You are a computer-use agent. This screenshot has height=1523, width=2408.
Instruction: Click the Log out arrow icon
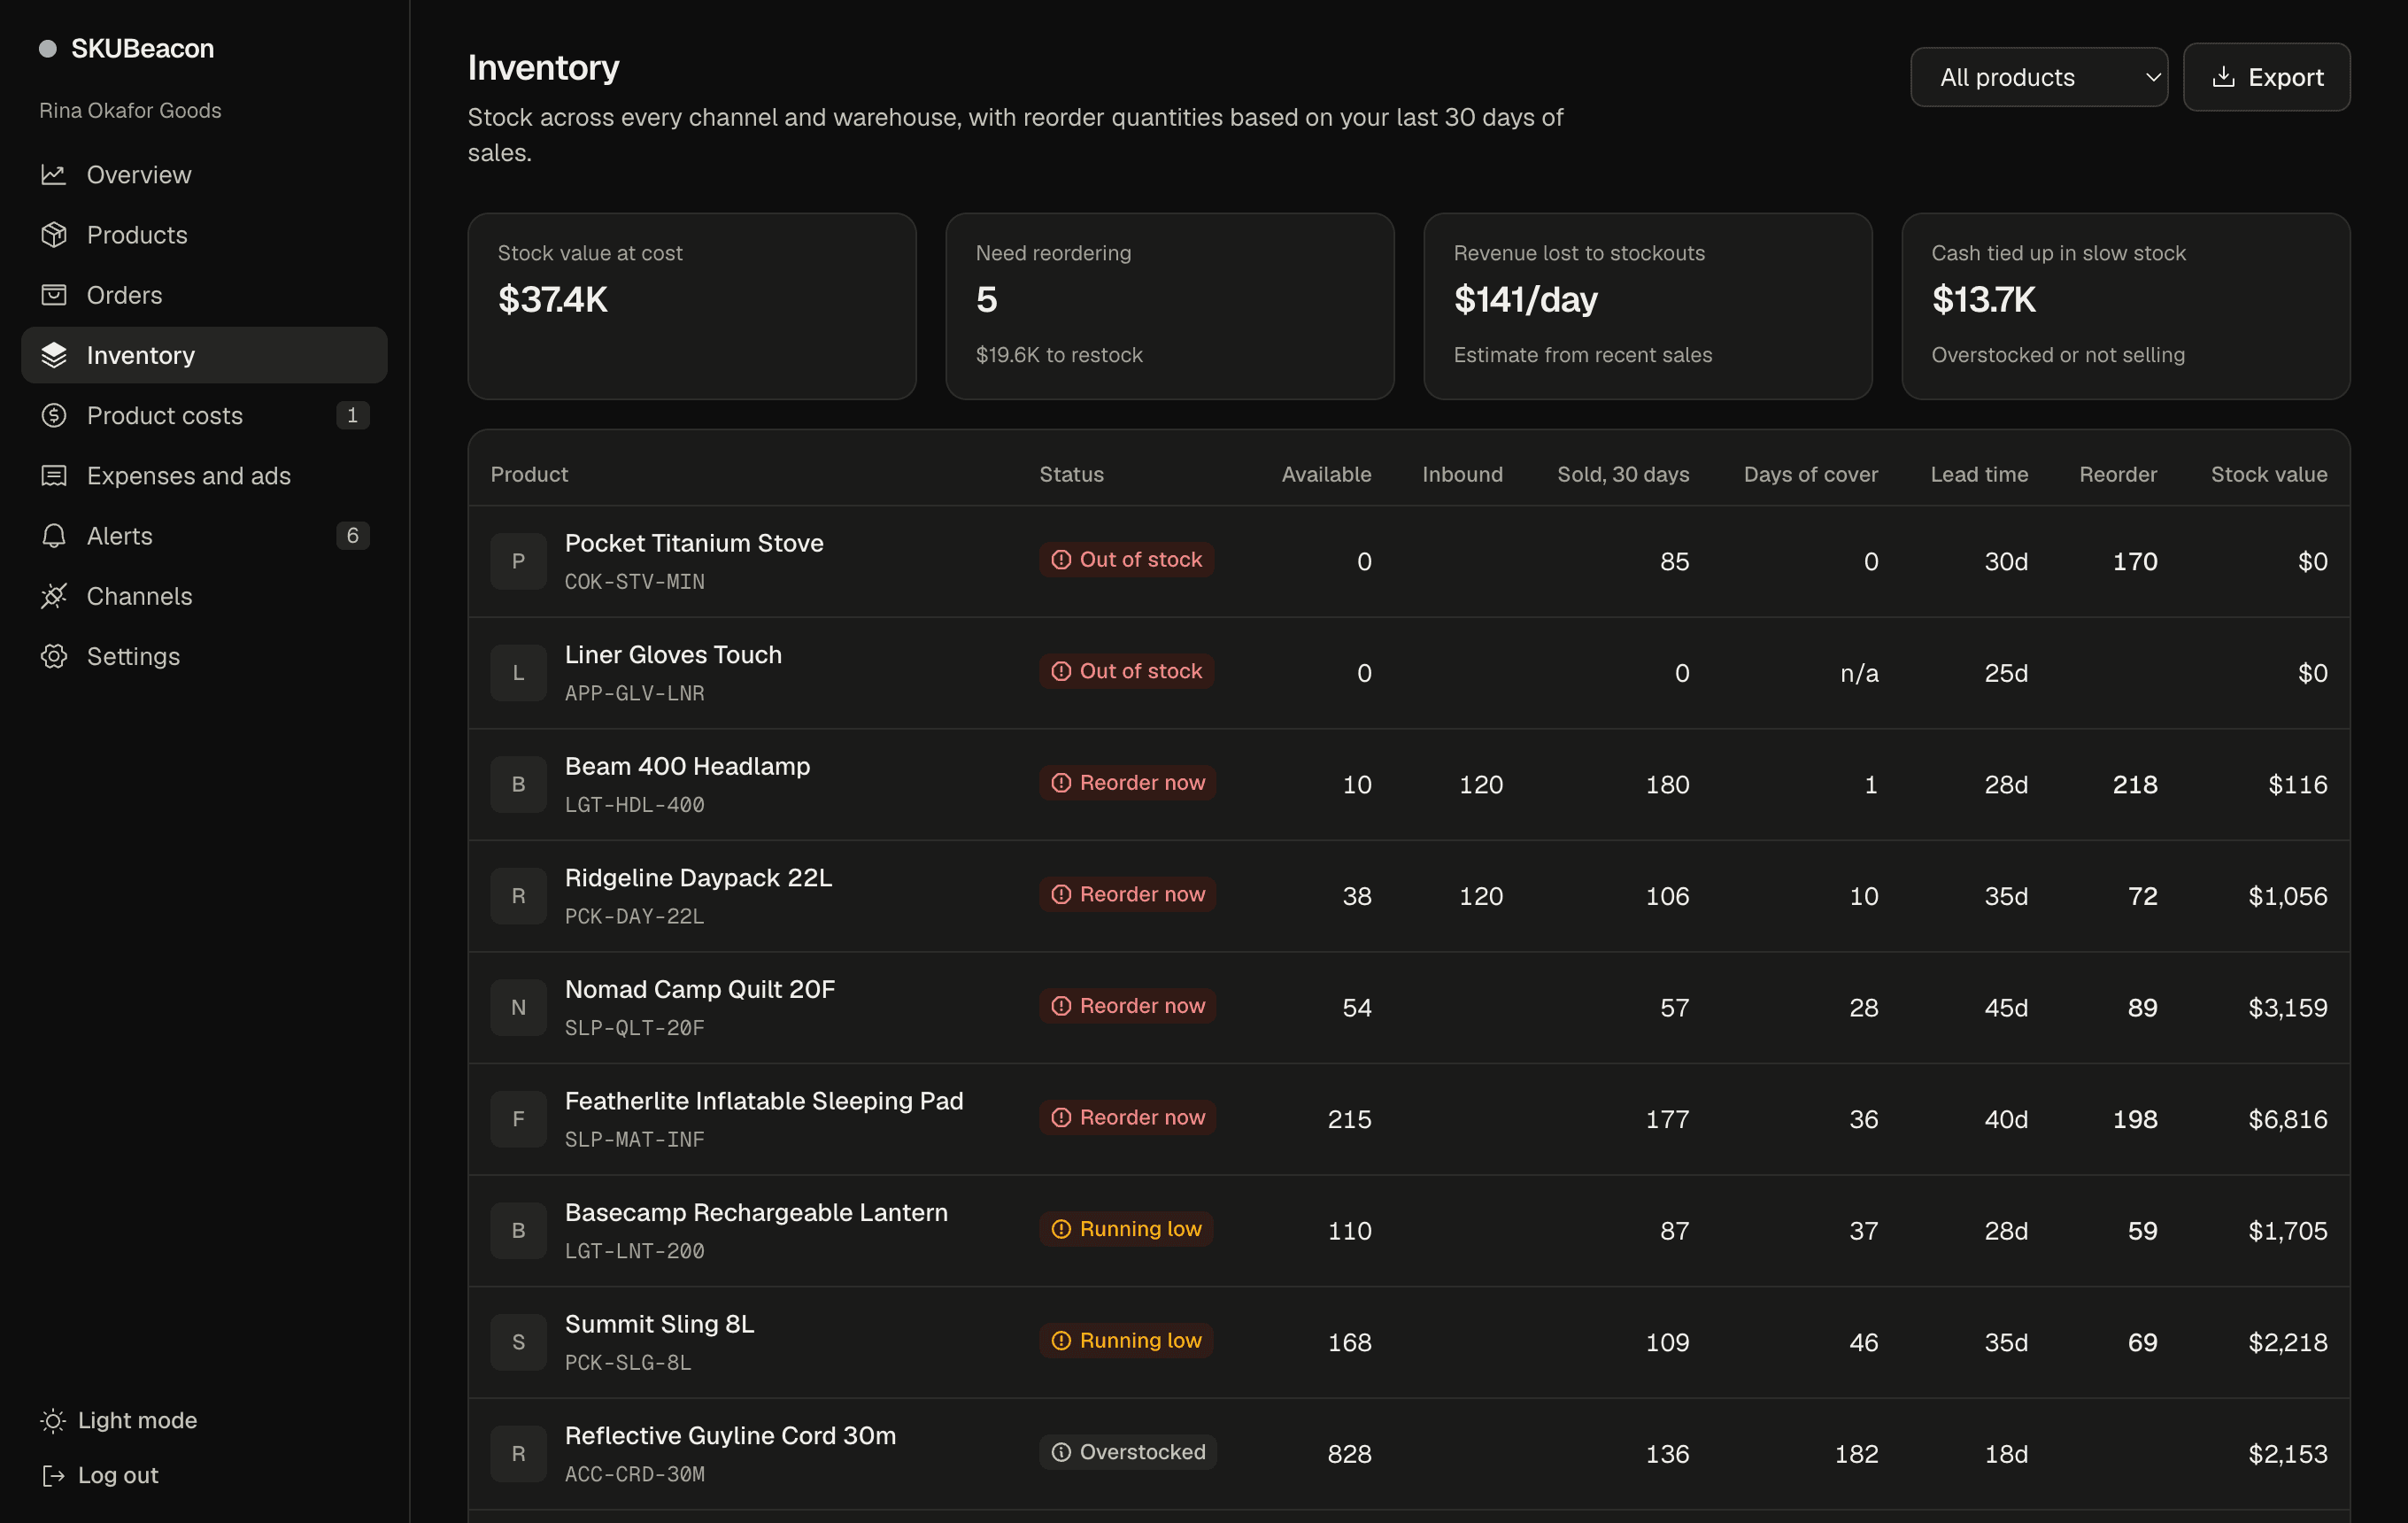pos(53,1475)
